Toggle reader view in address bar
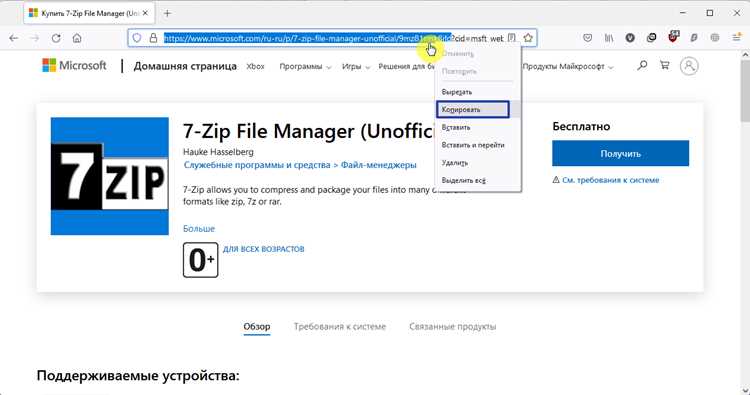The height and width of the screenshot is (395, 750). click(512, 38)
